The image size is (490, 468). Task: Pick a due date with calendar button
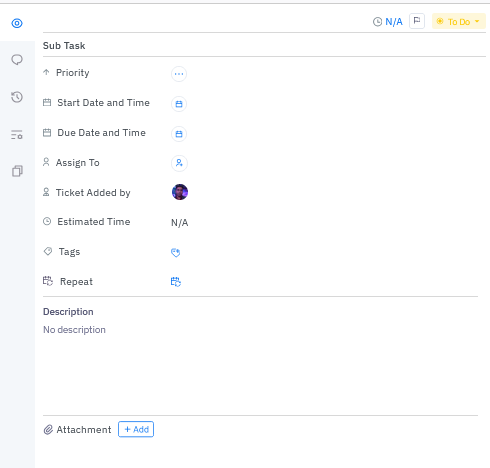[179, 134]
